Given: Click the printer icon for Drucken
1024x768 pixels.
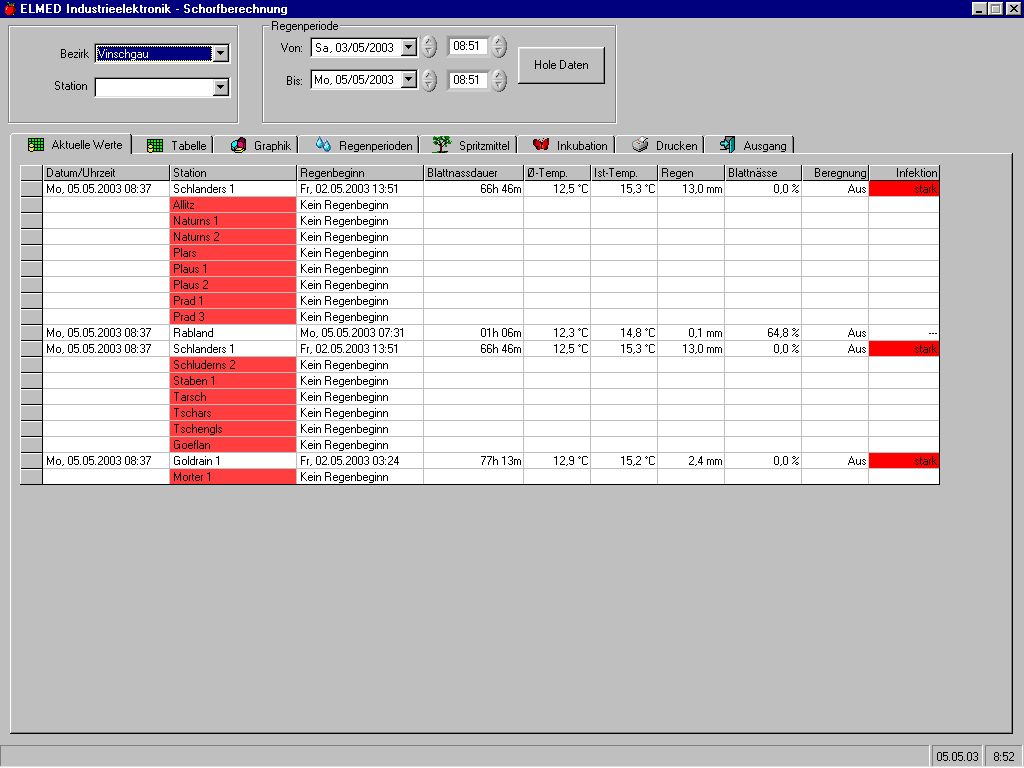Looking at the screenshot, I should pos(640,146).
